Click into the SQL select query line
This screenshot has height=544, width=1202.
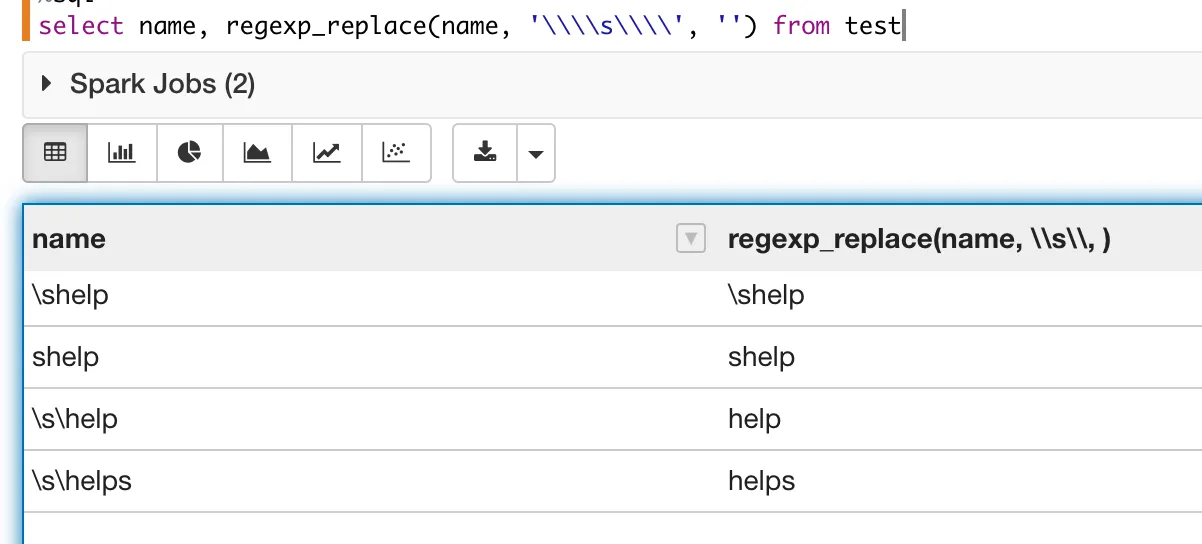(x=470, y=26)
